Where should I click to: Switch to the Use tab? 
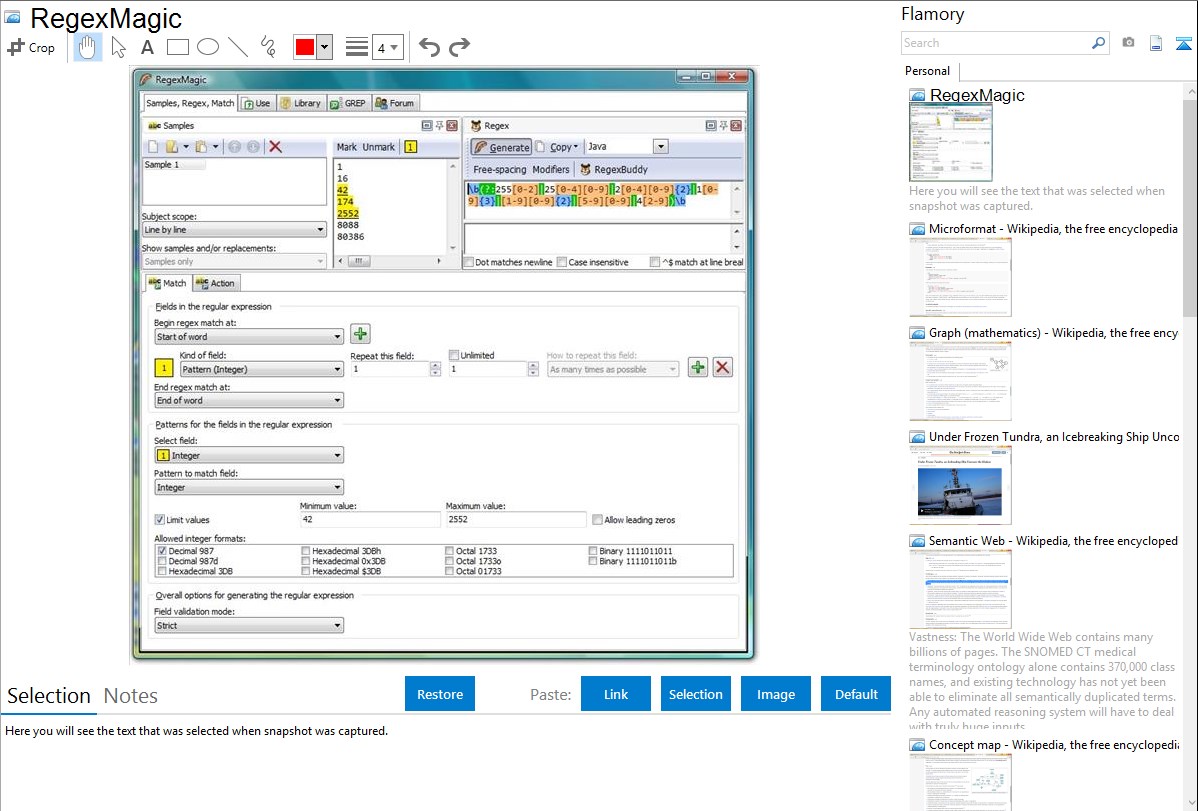coord(257,103)
